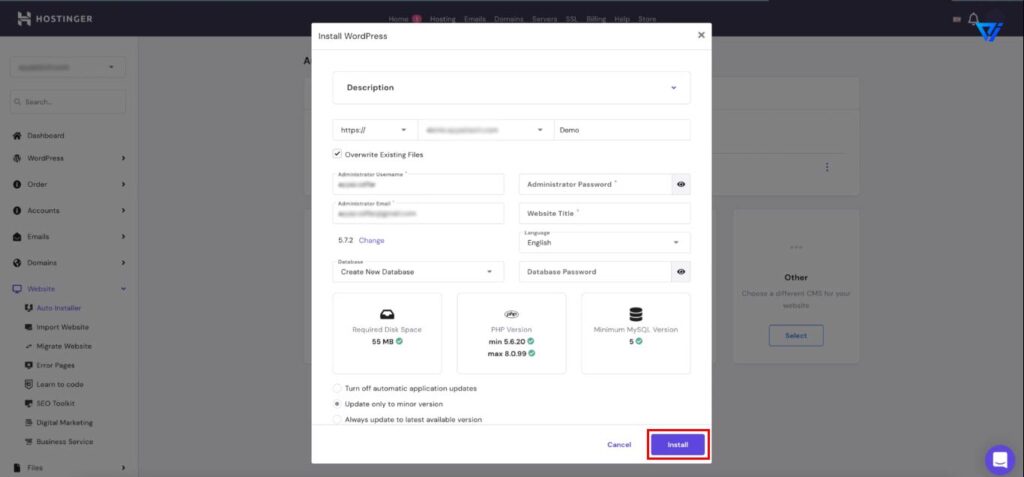Click the Business Service icon
Image resolution: width=1024 pixels, height=477 pixels.
28,442
